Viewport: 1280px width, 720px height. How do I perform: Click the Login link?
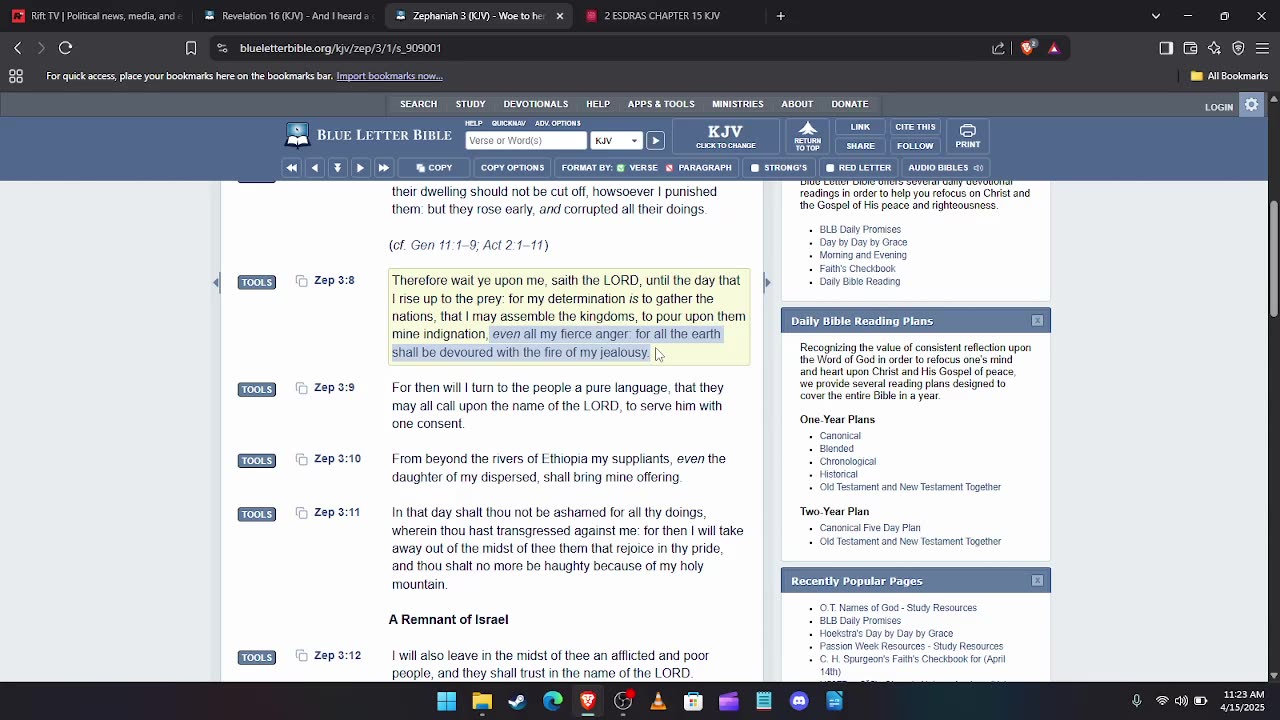(1218, 107)
